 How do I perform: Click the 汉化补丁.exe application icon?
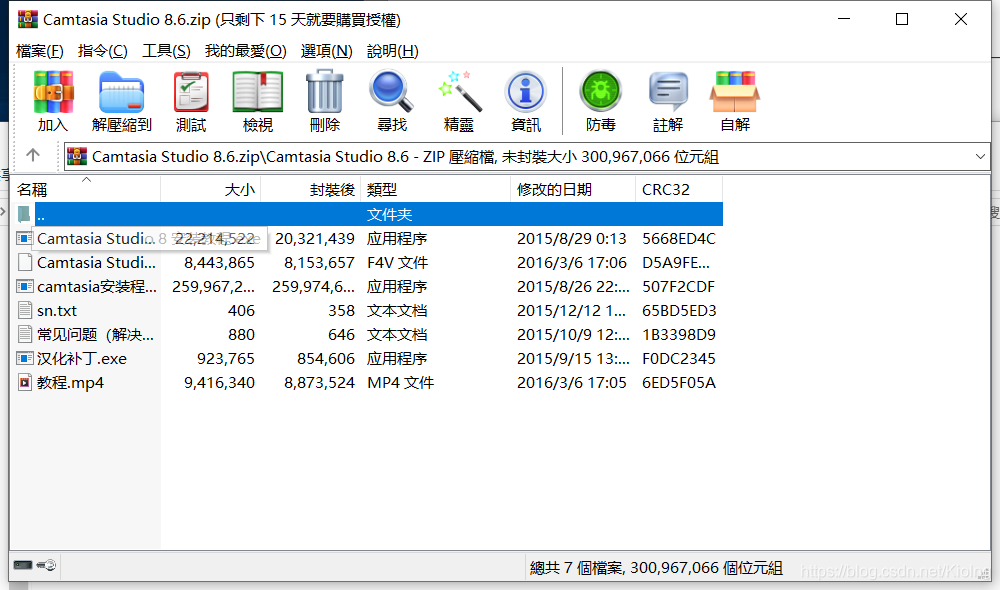click(24, 358)
